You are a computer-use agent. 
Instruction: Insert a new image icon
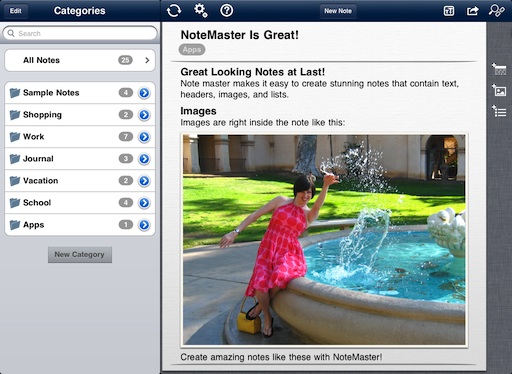[499, 90]
